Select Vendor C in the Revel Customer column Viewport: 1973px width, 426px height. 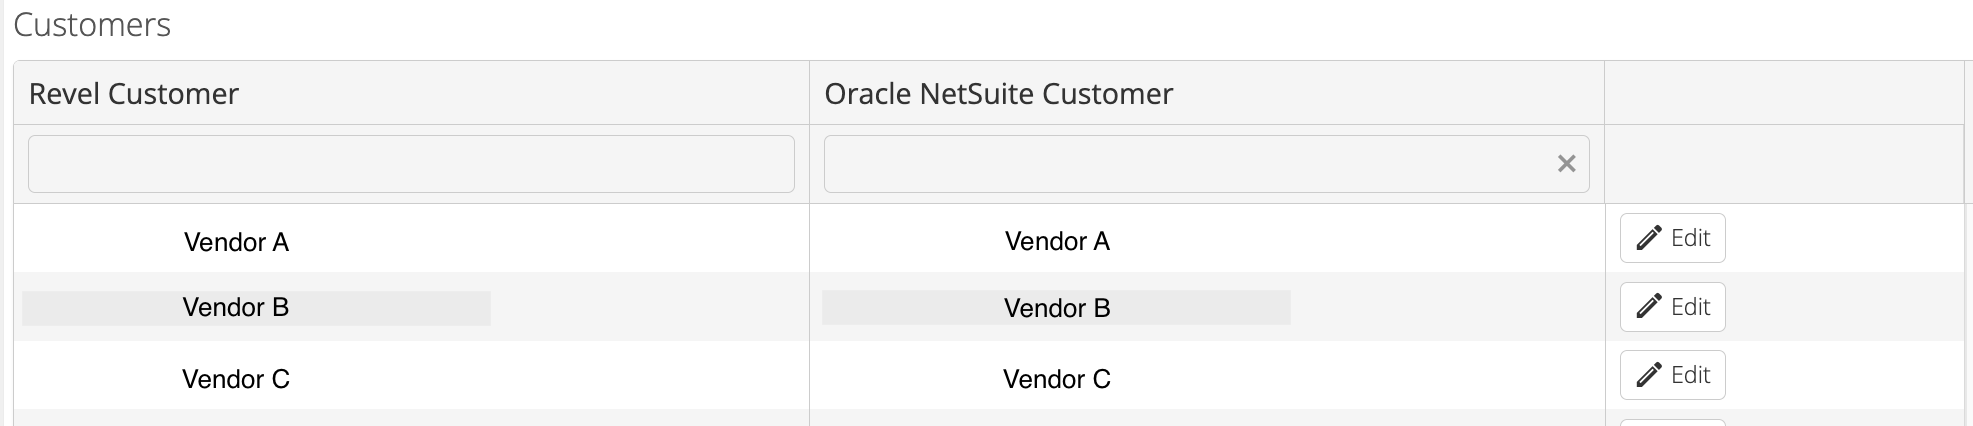click(x=236, y=379)
